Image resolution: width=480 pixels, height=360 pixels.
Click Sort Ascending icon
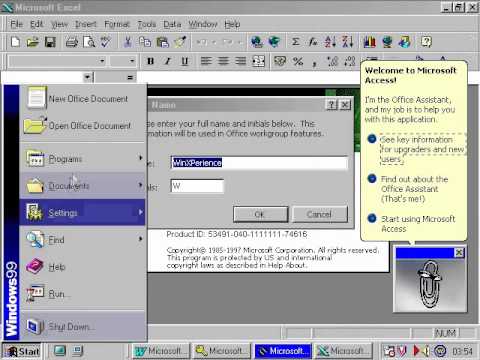pyautogui.click(x=330, y=42)
